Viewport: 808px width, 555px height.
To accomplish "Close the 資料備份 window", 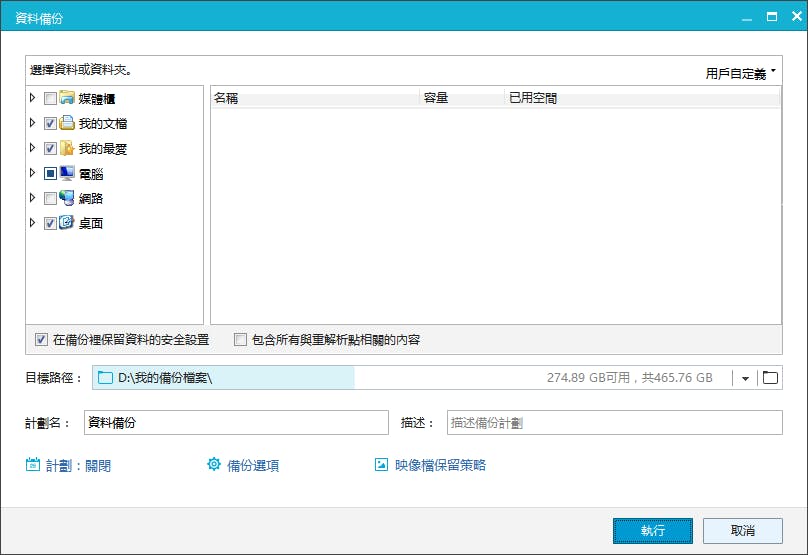I will pyautogui.click(x=797, y=16).
